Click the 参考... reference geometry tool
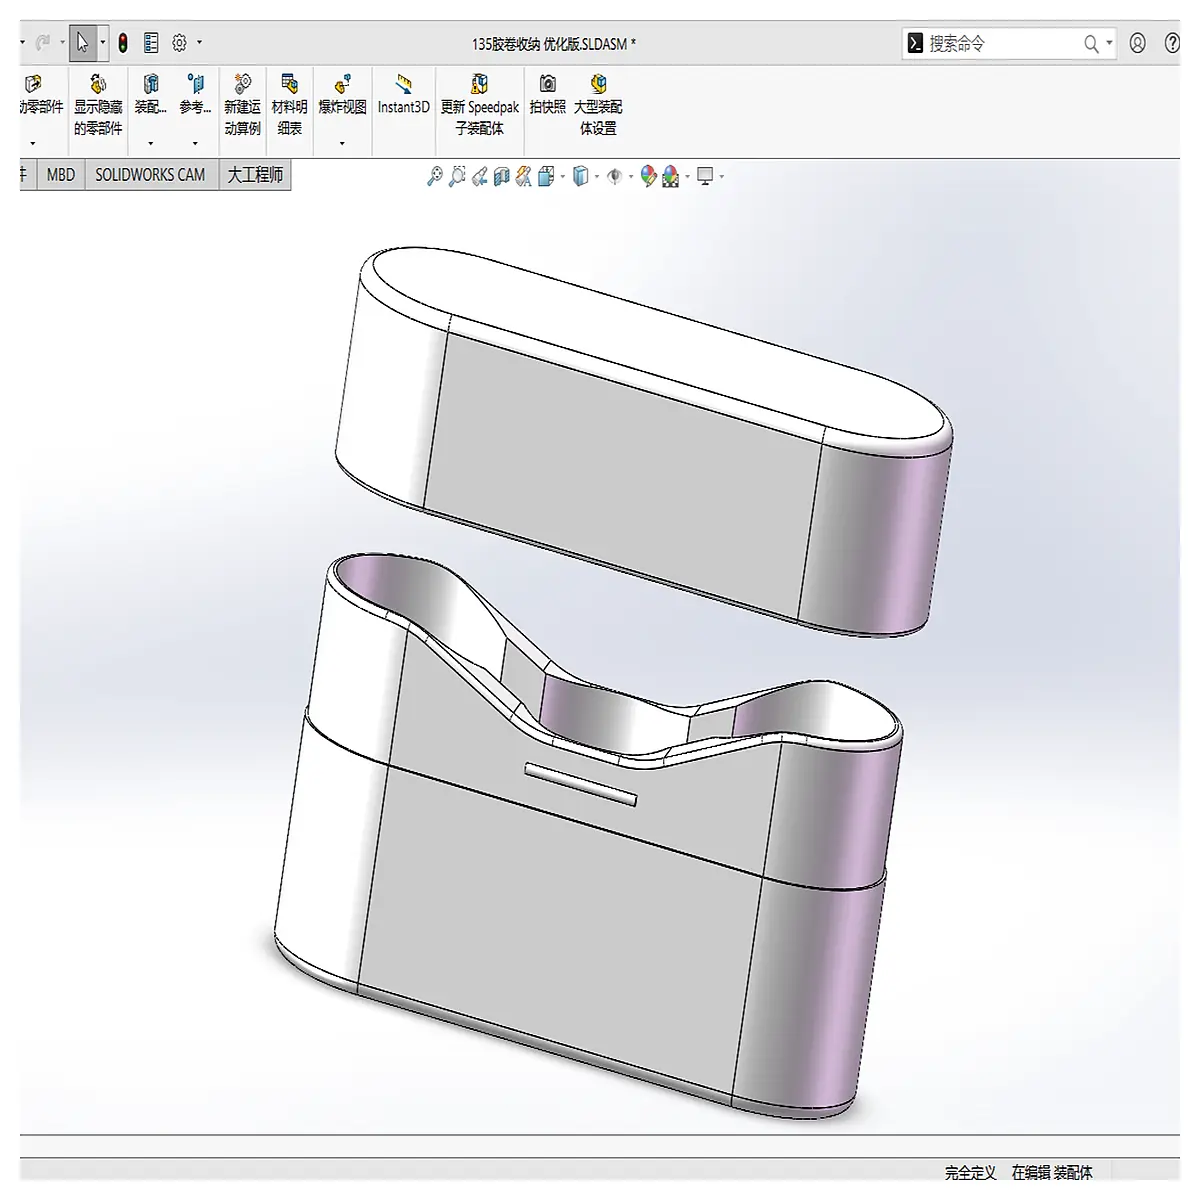The width and height of the screenshot is (1200, 1200). click(195, 96)
